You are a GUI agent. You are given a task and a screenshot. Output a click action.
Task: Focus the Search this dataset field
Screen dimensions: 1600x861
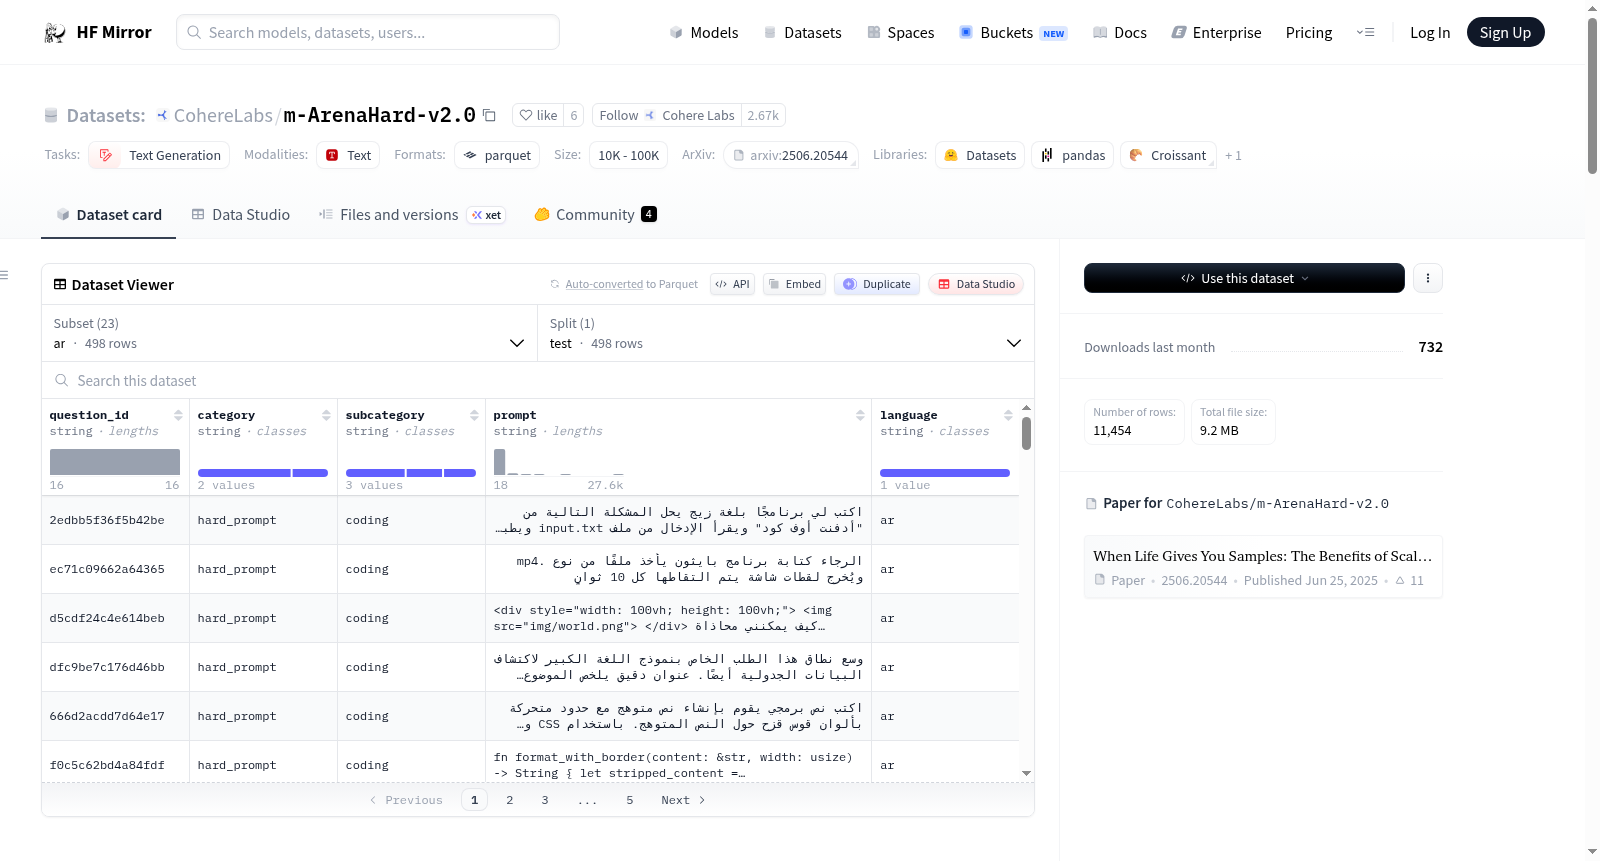coord(538,380)
